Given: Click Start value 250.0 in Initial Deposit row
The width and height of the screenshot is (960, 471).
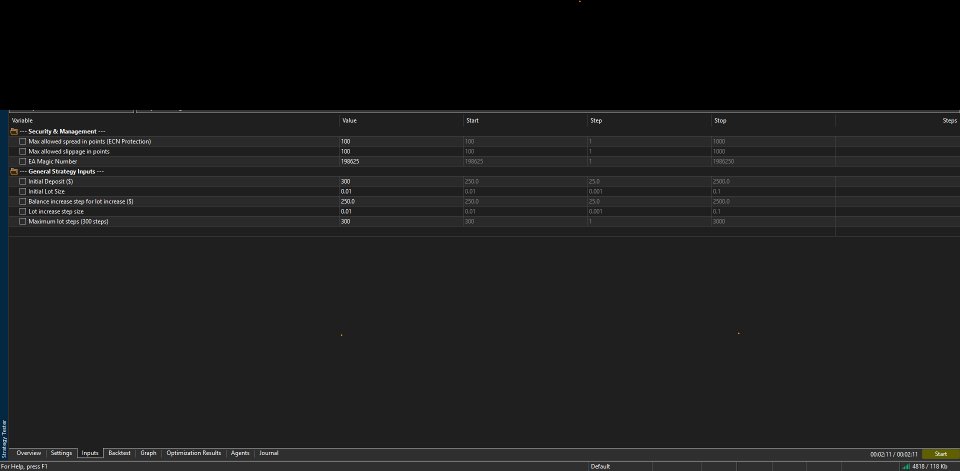Looking at the screenshot, I should point(525,181).
